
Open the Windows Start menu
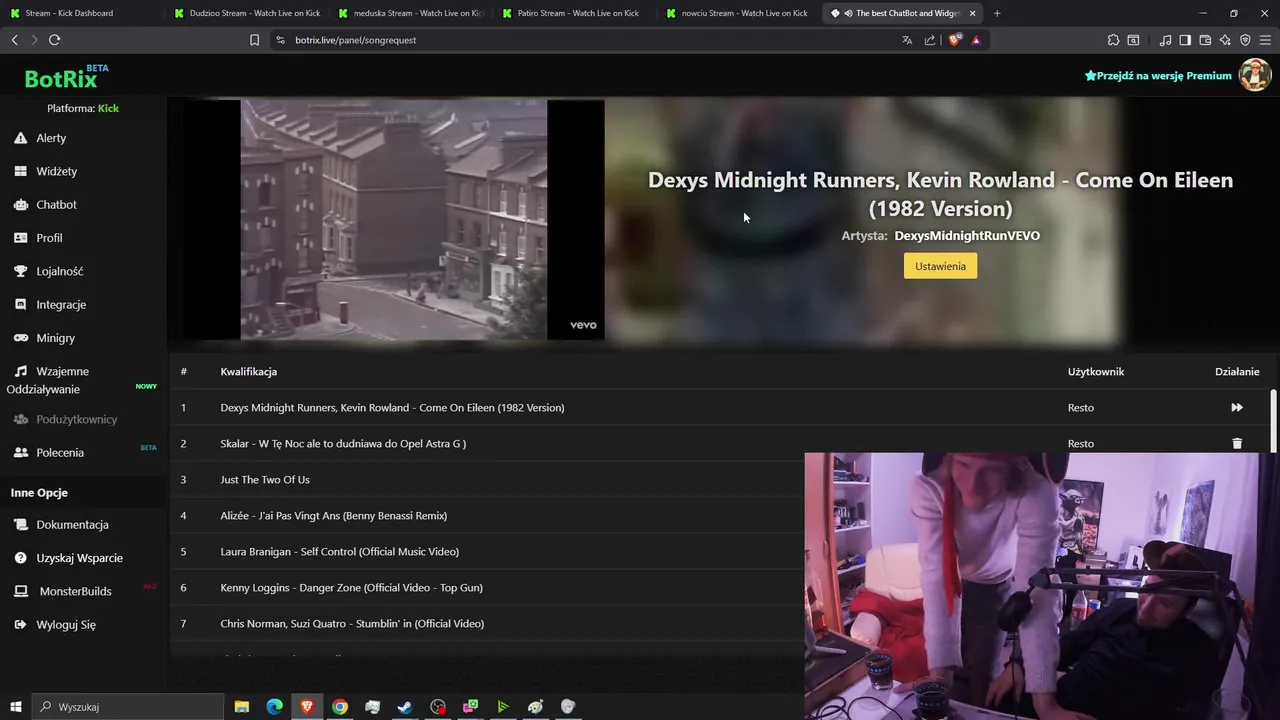click(15, 707)
